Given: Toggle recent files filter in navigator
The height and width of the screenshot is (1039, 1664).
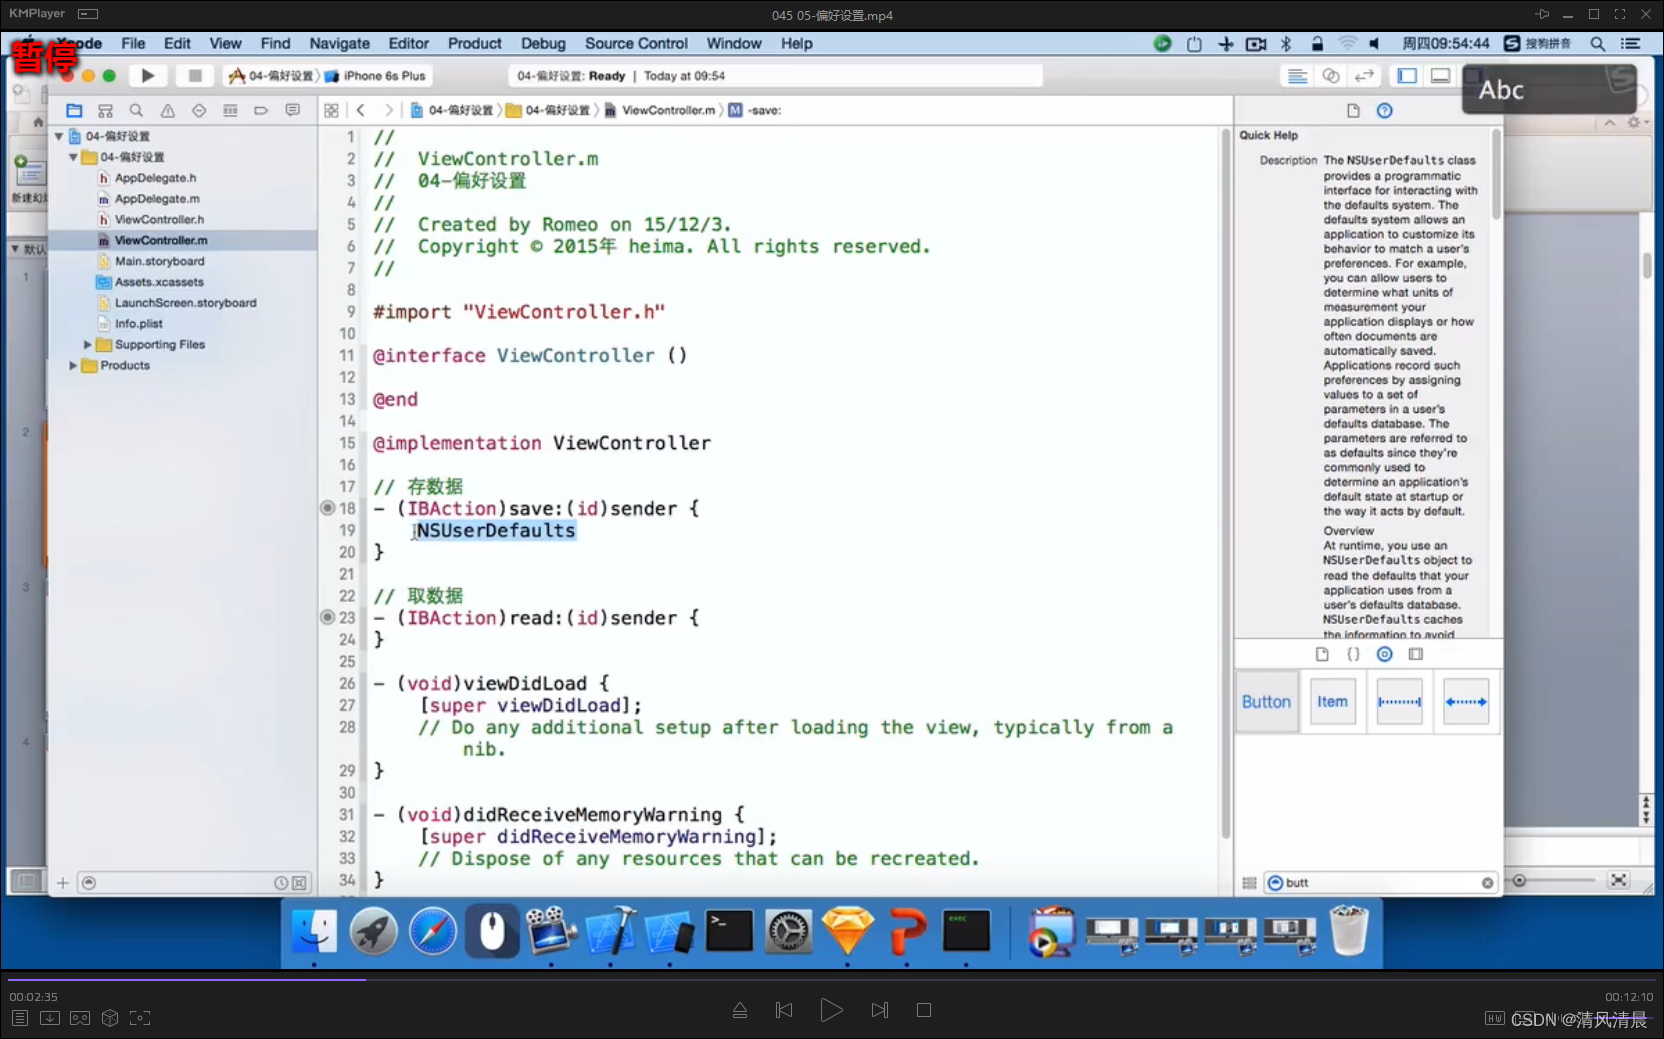Looking at the screenshot, I should coord(281,883).
